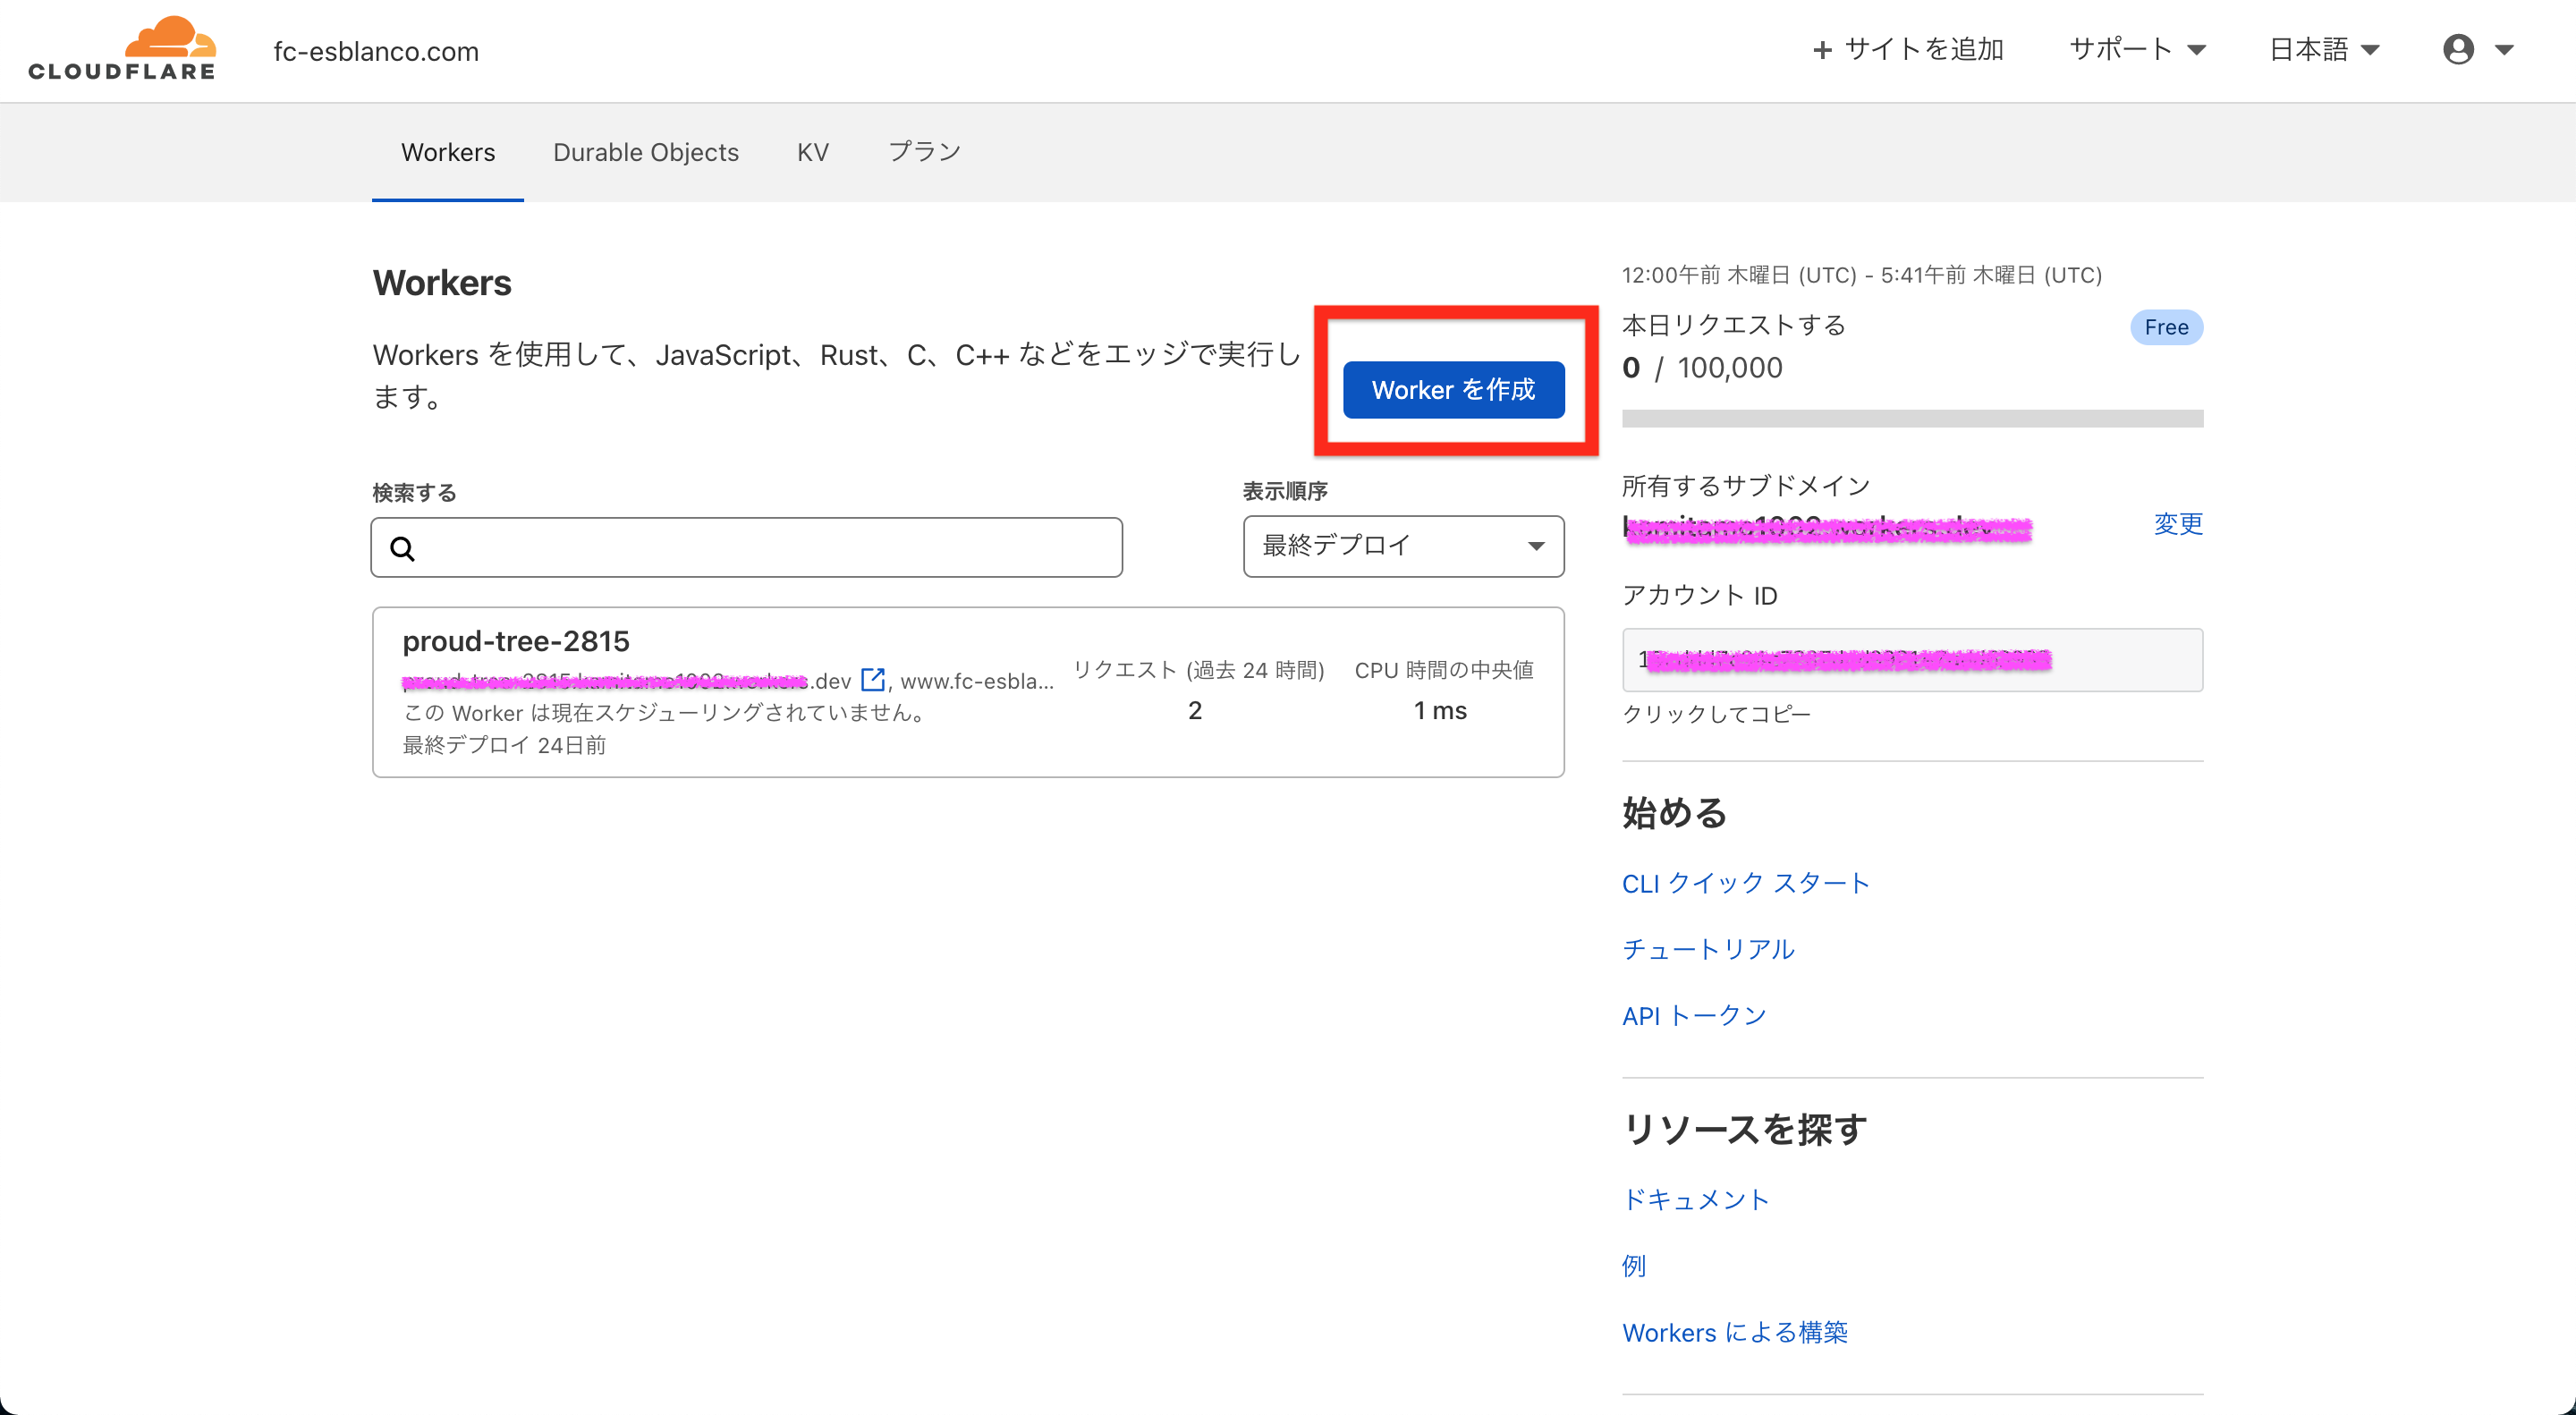Open the 日本語 language dropdown
The width and height of the screenshot is (2576, 1415).
pyautogui.click(x=2324, y=50)
